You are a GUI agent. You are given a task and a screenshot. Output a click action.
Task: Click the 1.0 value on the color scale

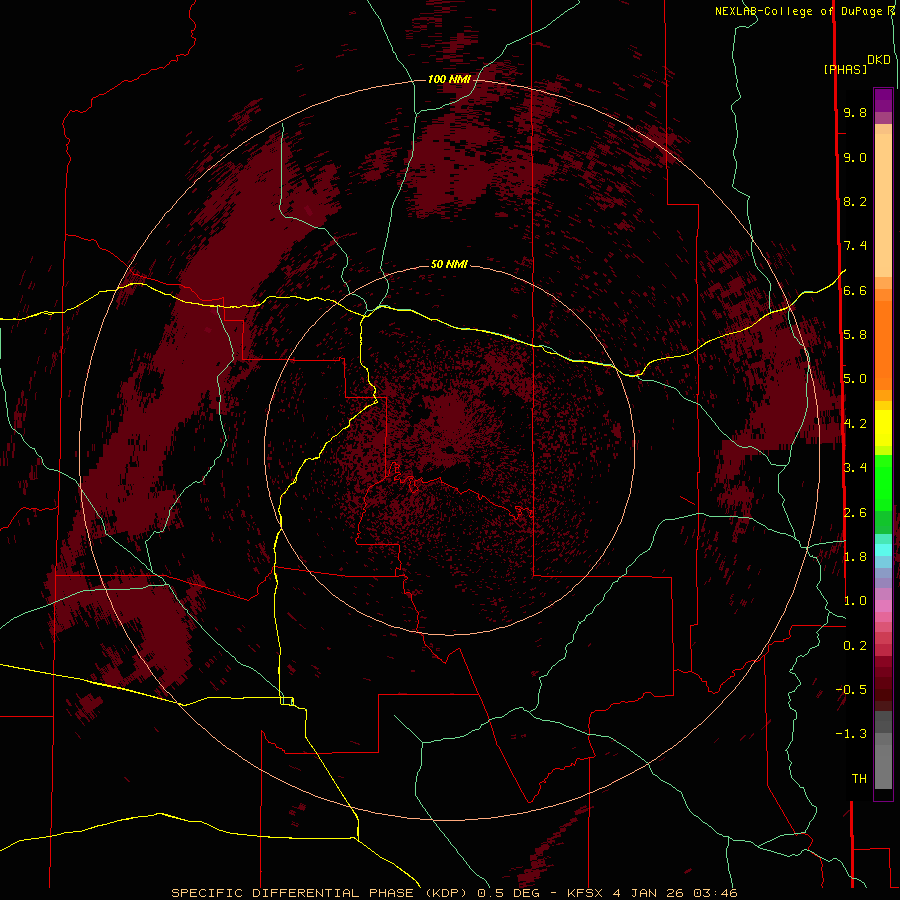[855, 600]
